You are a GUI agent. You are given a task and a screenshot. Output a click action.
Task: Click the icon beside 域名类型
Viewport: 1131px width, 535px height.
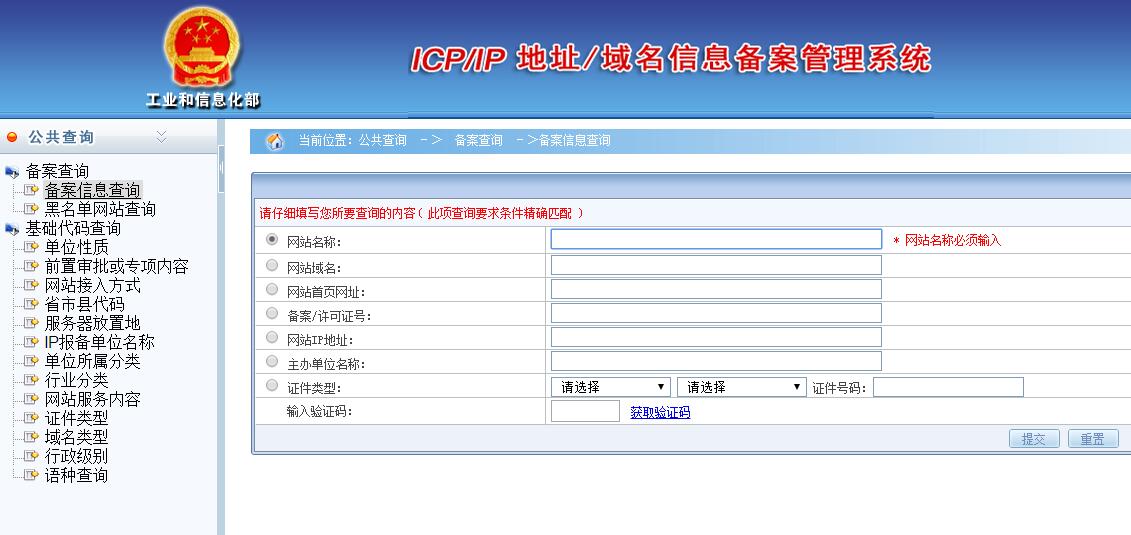(x=31, y=437)
